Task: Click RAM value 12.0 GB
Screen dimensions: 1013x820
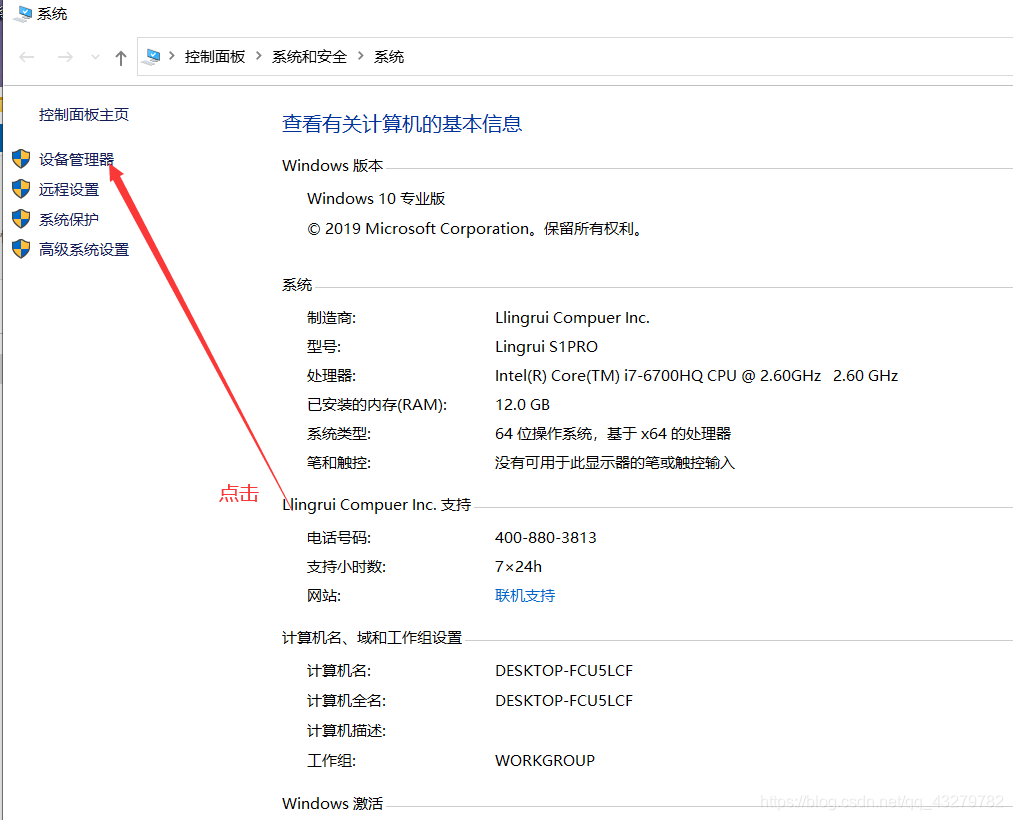Action: (x=523, y=405)
